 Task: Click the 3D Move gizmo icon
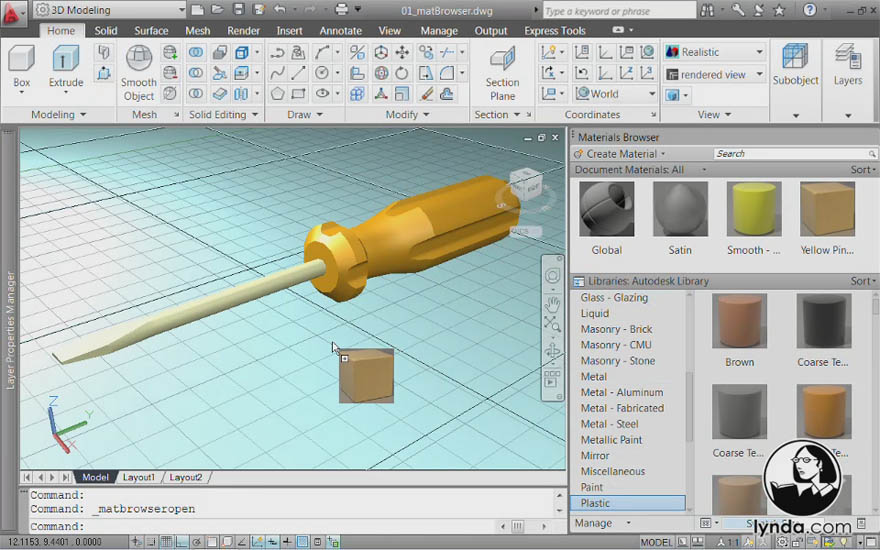pyautogui.click(x=381, y=53)
